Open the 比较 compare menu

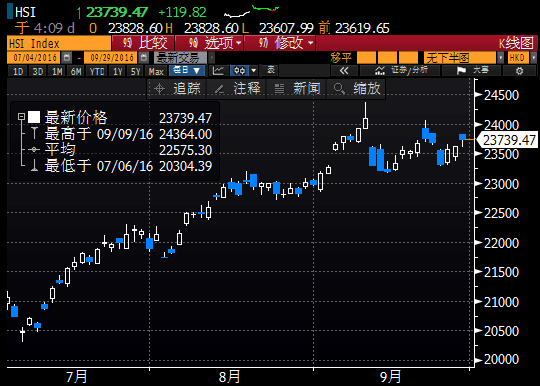(x=144, y=43)
